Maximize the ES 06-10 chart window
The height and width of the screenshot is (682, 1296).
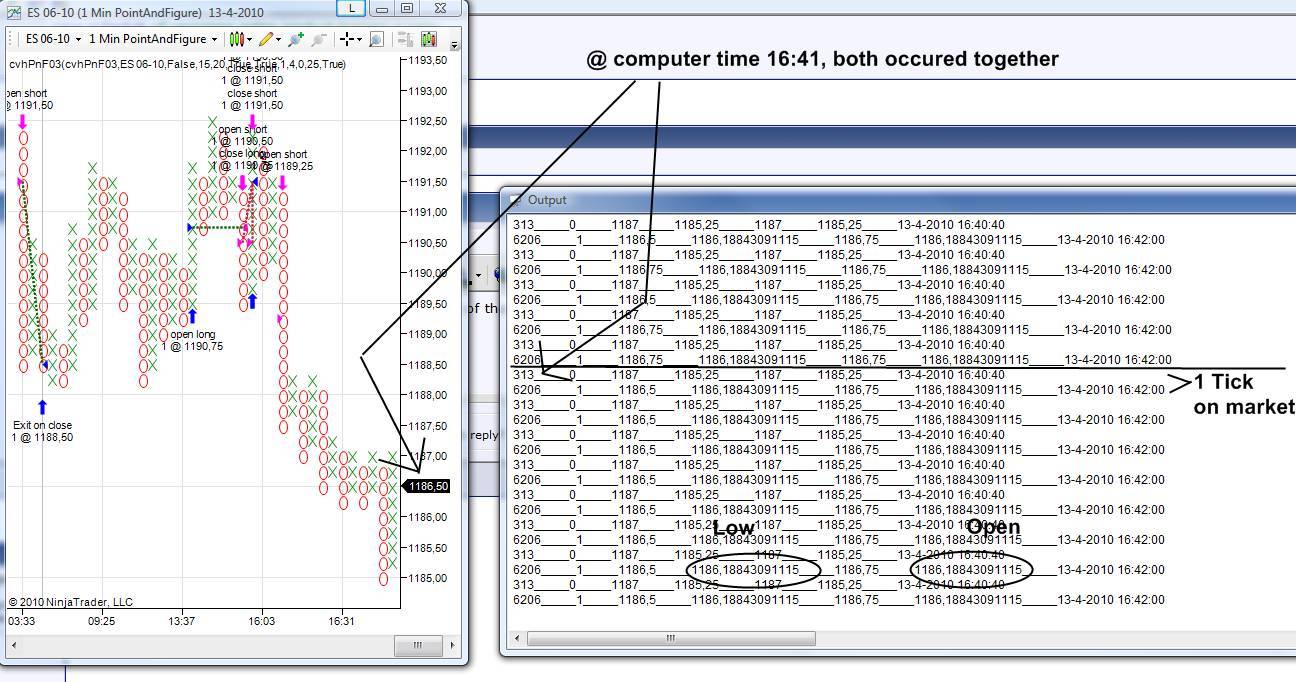coord(407,8)
